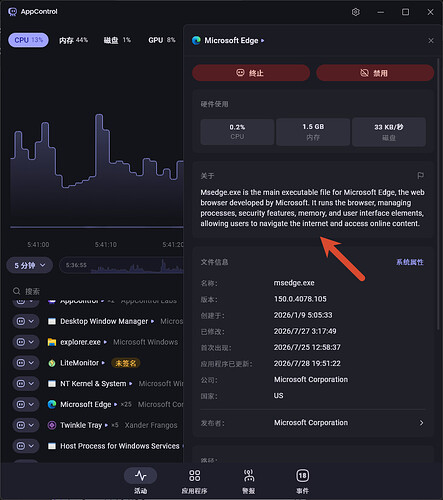
Task: Switch to the 应用程序 tab
Action: [x=194, y=481]
